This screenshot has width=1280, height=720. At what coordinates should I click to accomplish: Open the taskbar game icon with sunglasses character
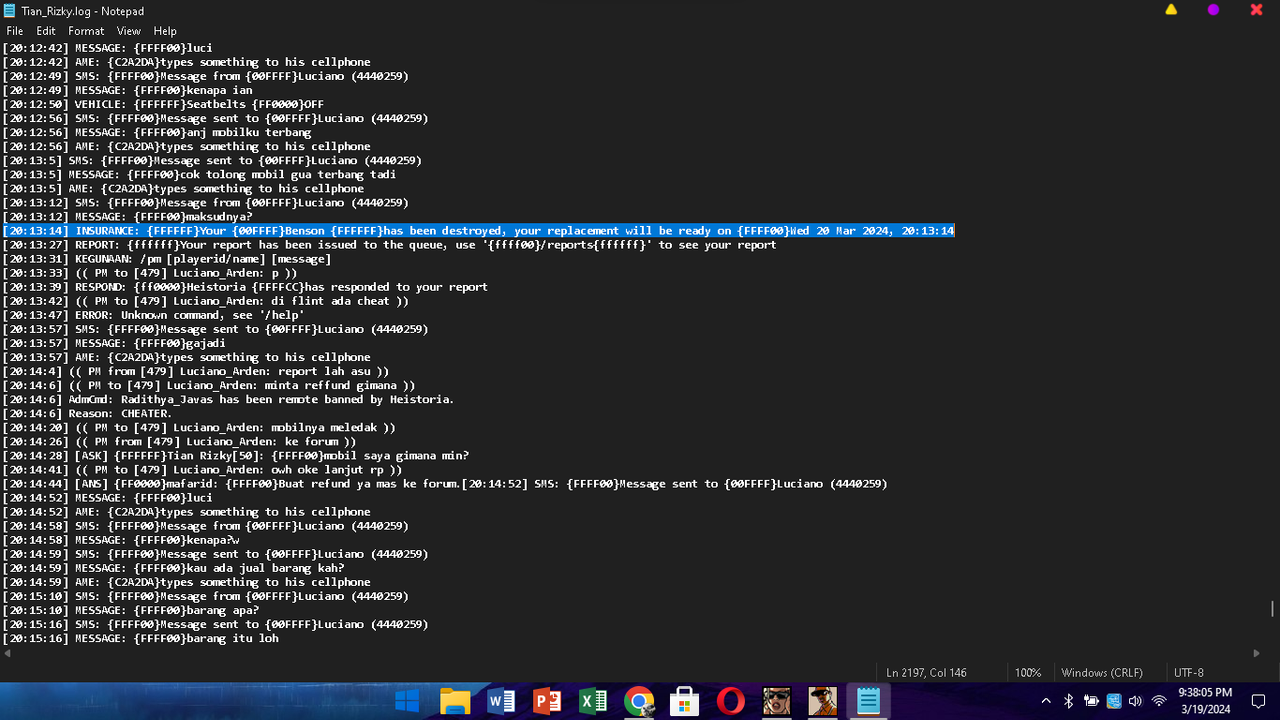[777, 701]
